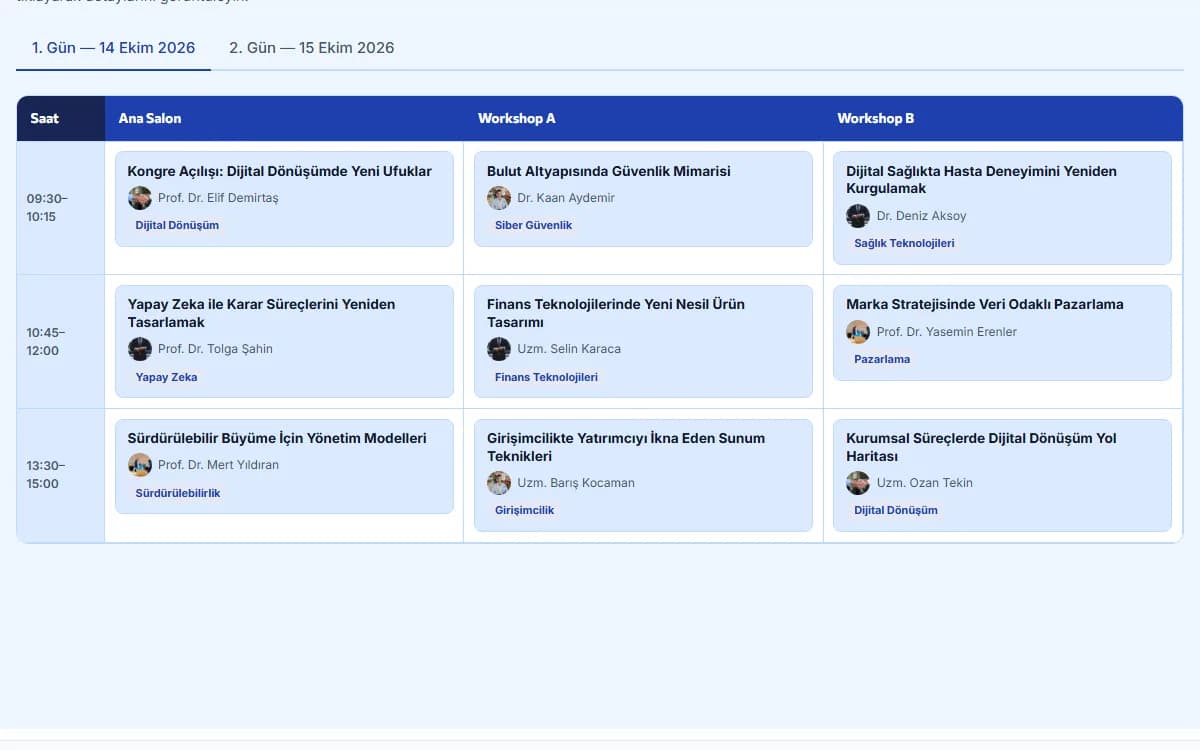The width and height of the screenshot is (1200, 750).
Task: Open Girişimcilikte Yatırımcıyı İkna Eden session
Action: click(x=643, y=475)
